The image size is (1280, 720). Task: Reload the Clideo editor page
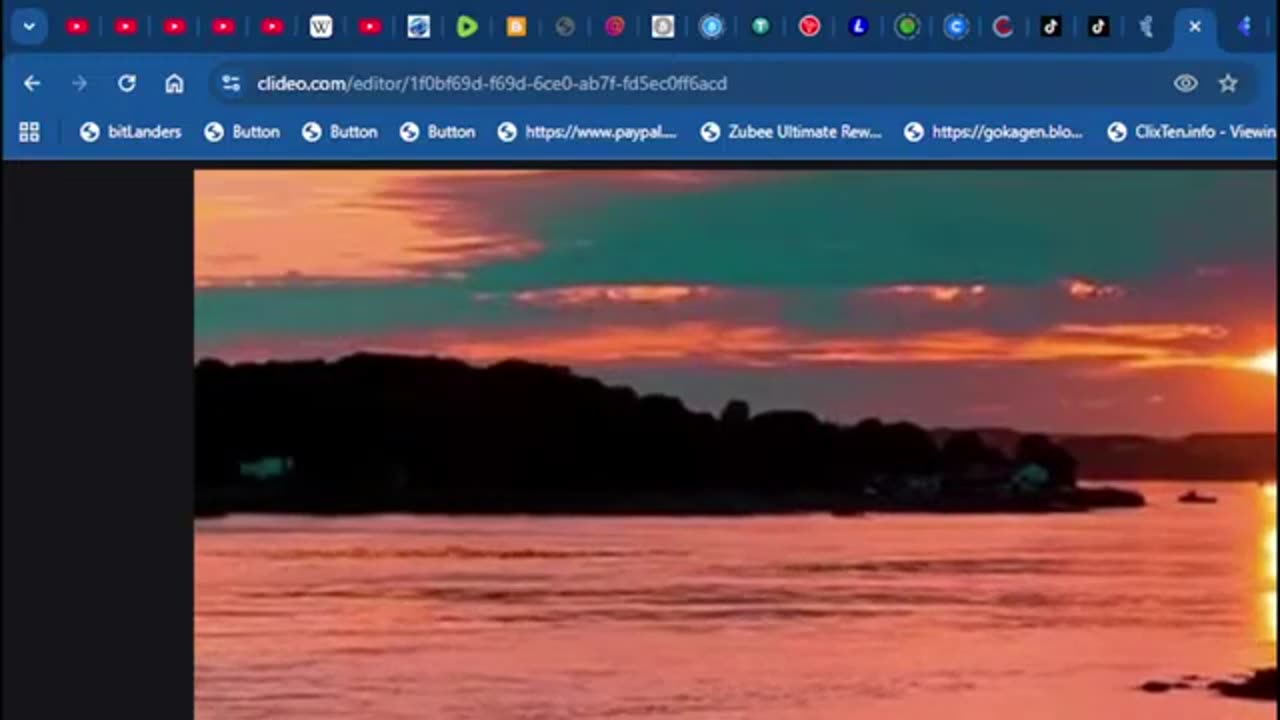tap(127, 84)
